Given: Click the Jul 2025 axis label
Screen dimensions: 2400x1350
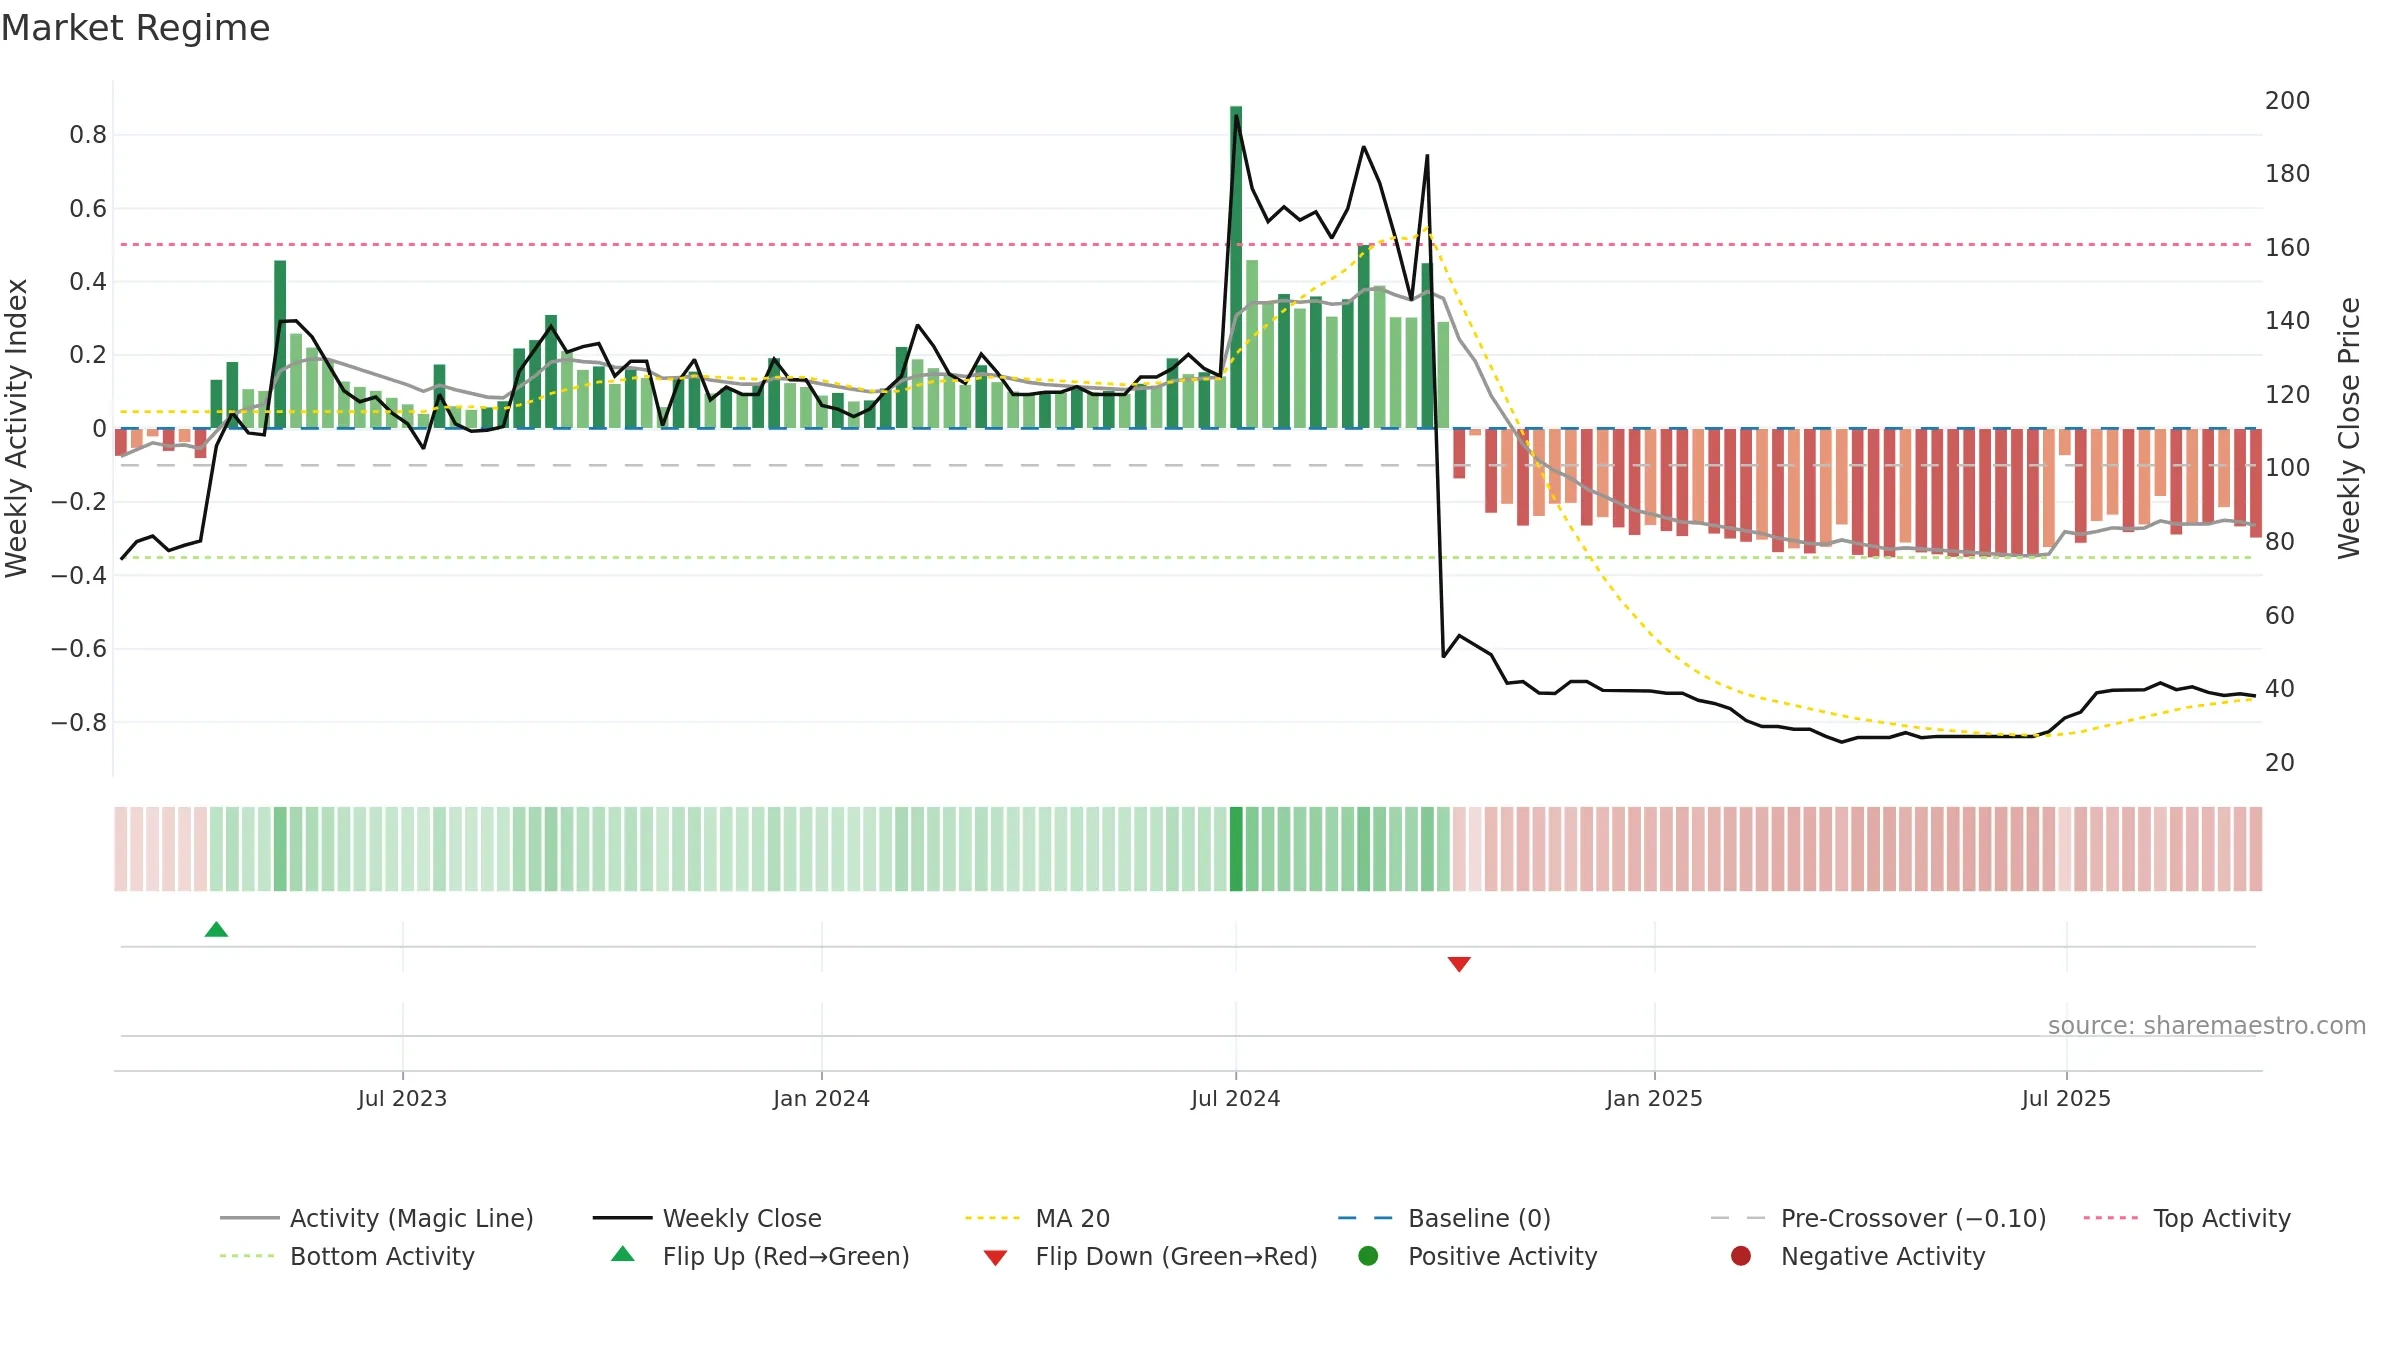Looking at the screenshot, I should coord(2066,1098).
